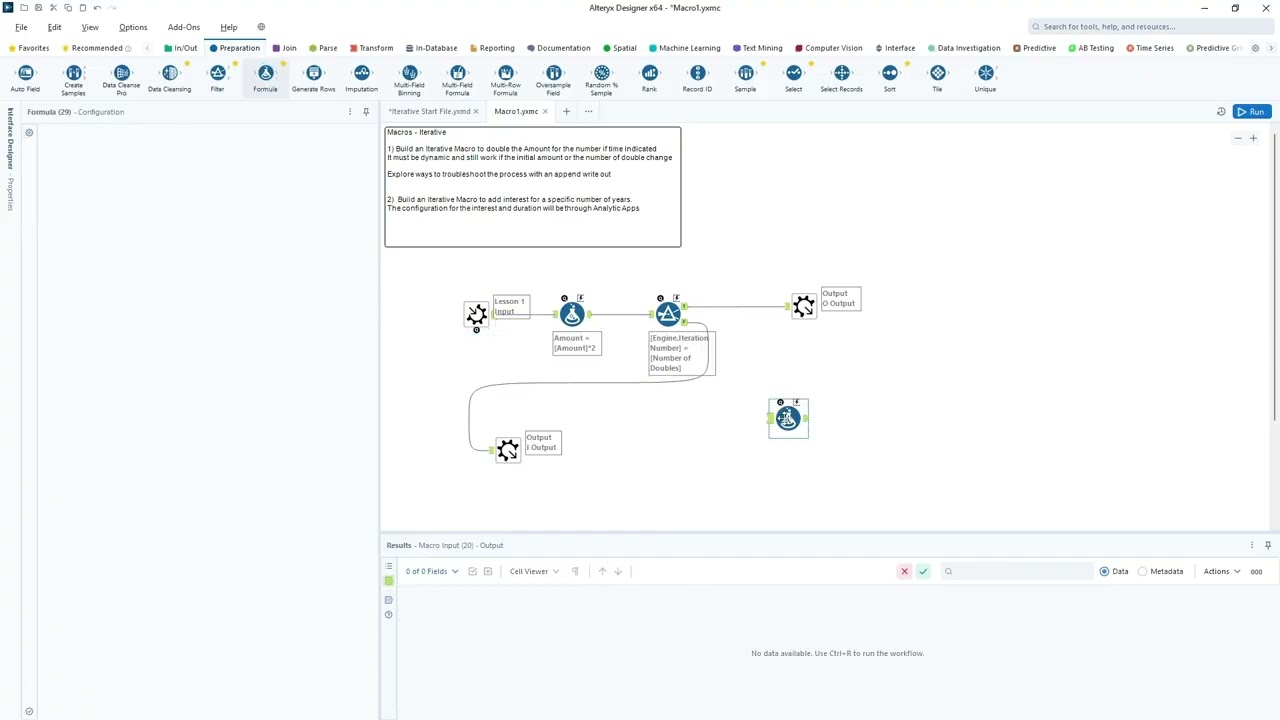Image resolution: width=1280 pixels, height=720 pixels.
Task: Switch to Iterative Start File.yxmd tab
Action: pos(429,111)
